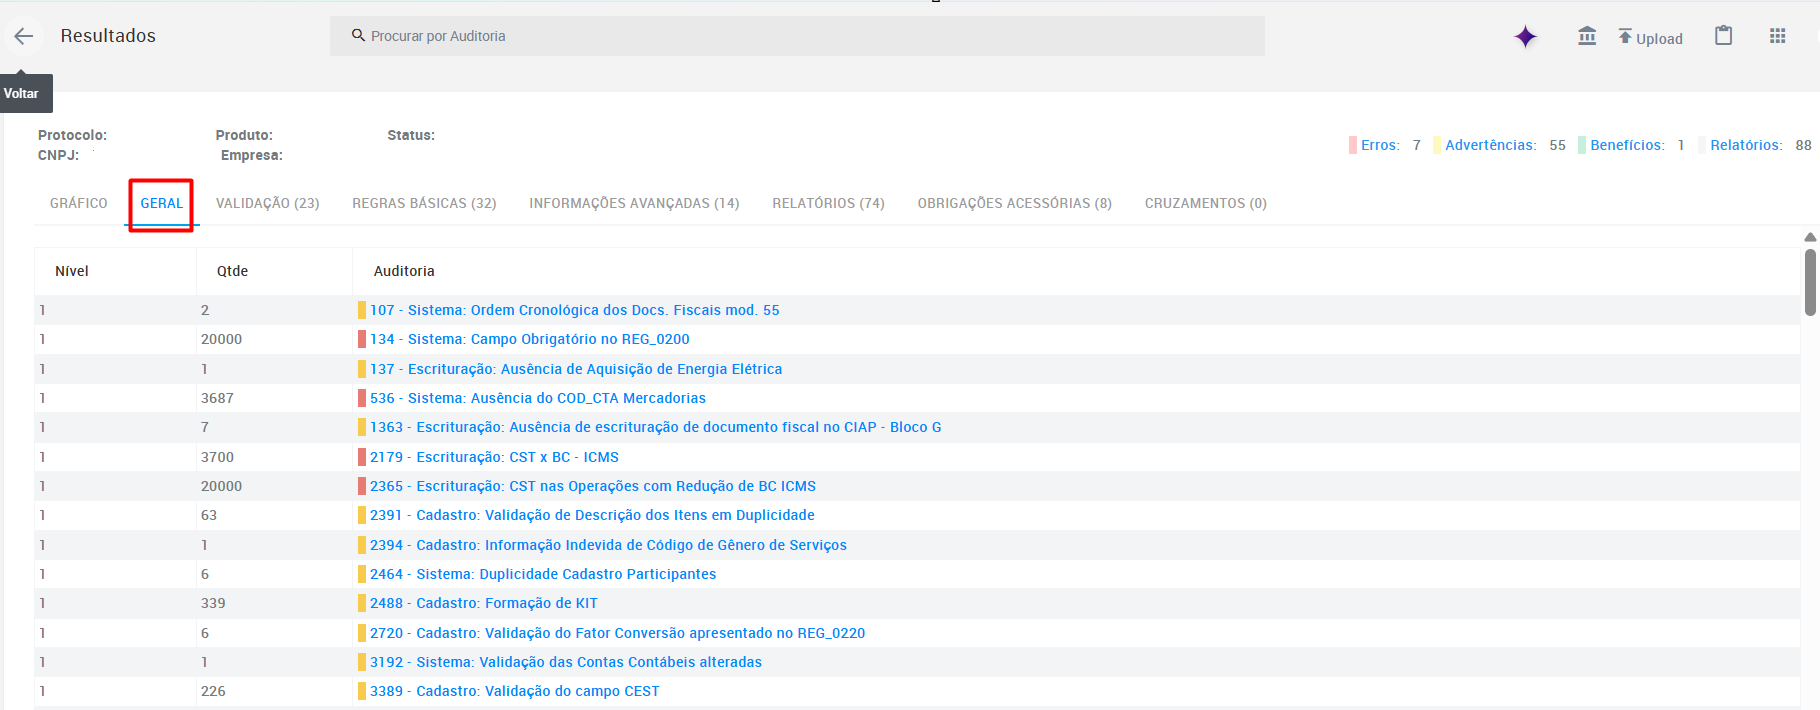Open audit 536 Ausência do COD_CTA Mercadorias

(537, 398)
